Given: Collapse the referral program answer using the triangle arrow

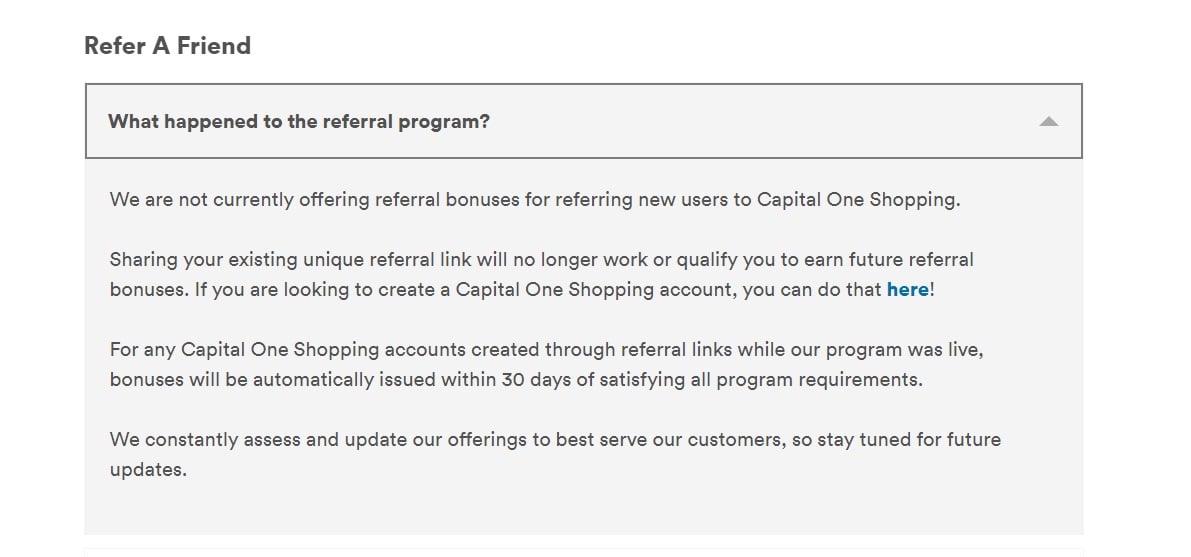Looking at the screenshot, I should [x=1048, y=122].
